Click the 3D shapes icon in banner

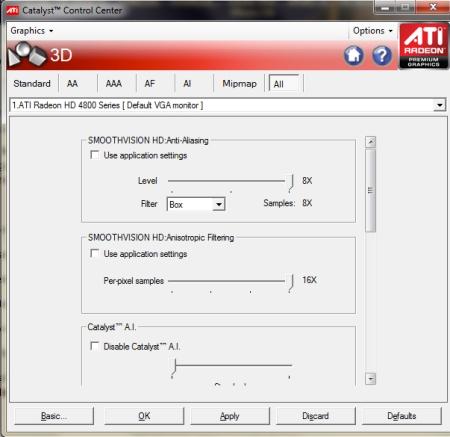coord(27,54)
